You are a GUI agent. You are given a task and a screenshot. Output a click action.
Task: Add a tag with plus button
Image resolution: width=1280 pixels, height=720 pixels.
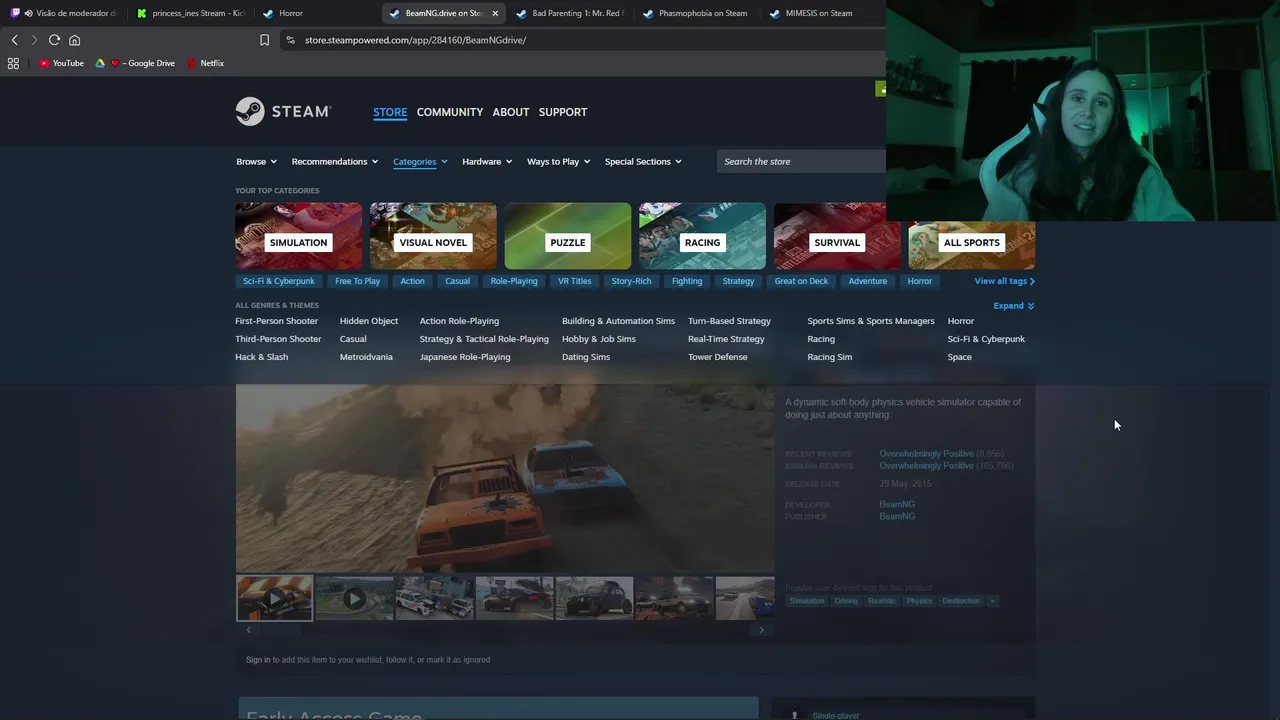tap(992, 601)
